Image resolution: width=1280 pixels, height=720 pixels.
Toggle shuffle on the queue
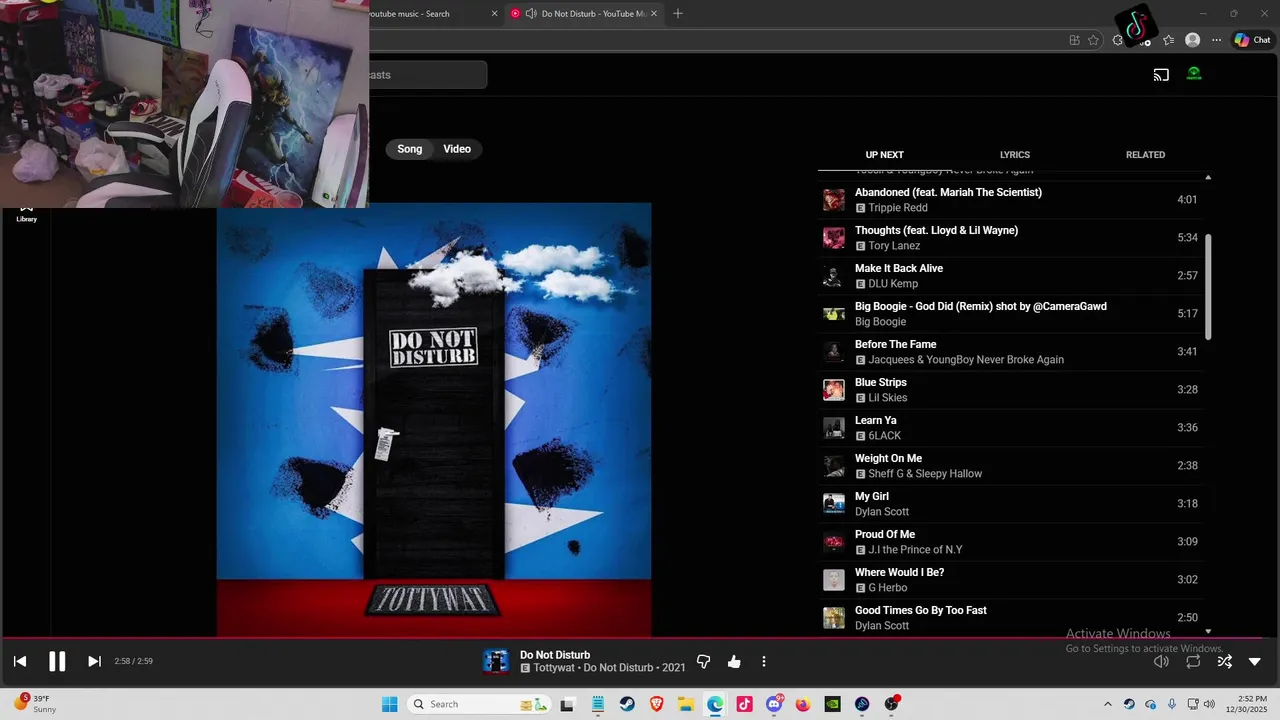(1224, 661)
